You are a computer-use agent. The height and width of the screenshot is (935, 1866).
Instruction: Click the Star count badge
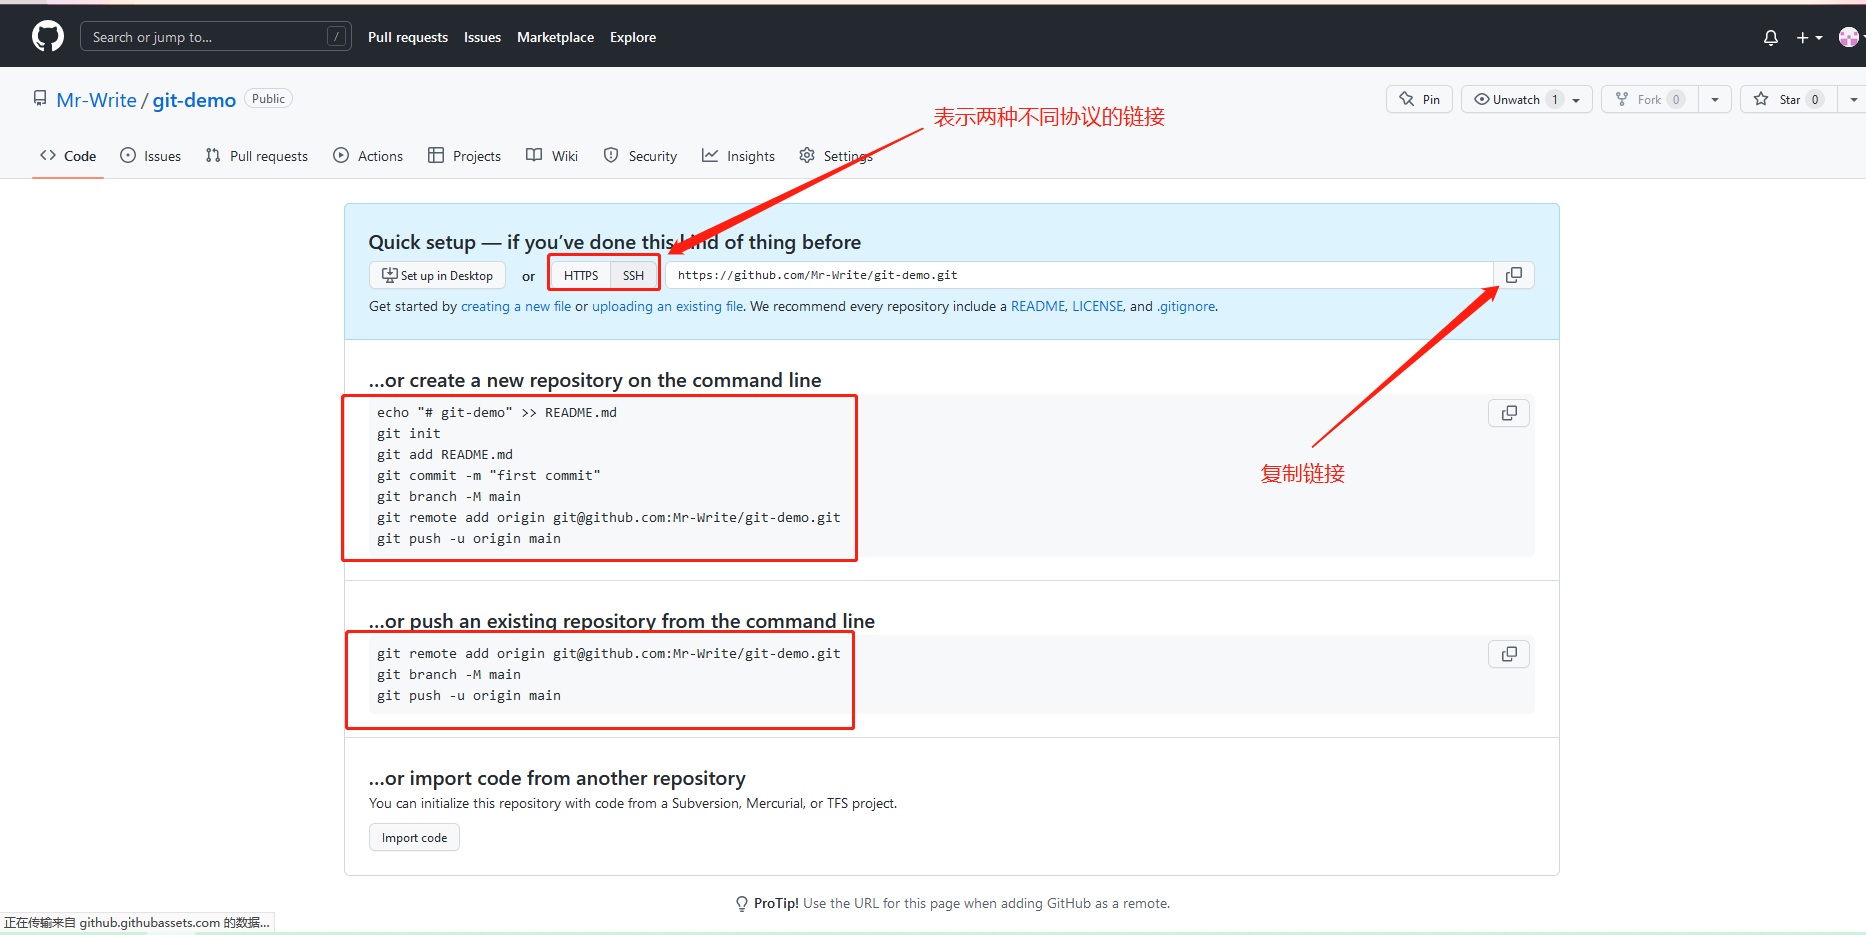pyautogui.click(x=1815, y=99)
